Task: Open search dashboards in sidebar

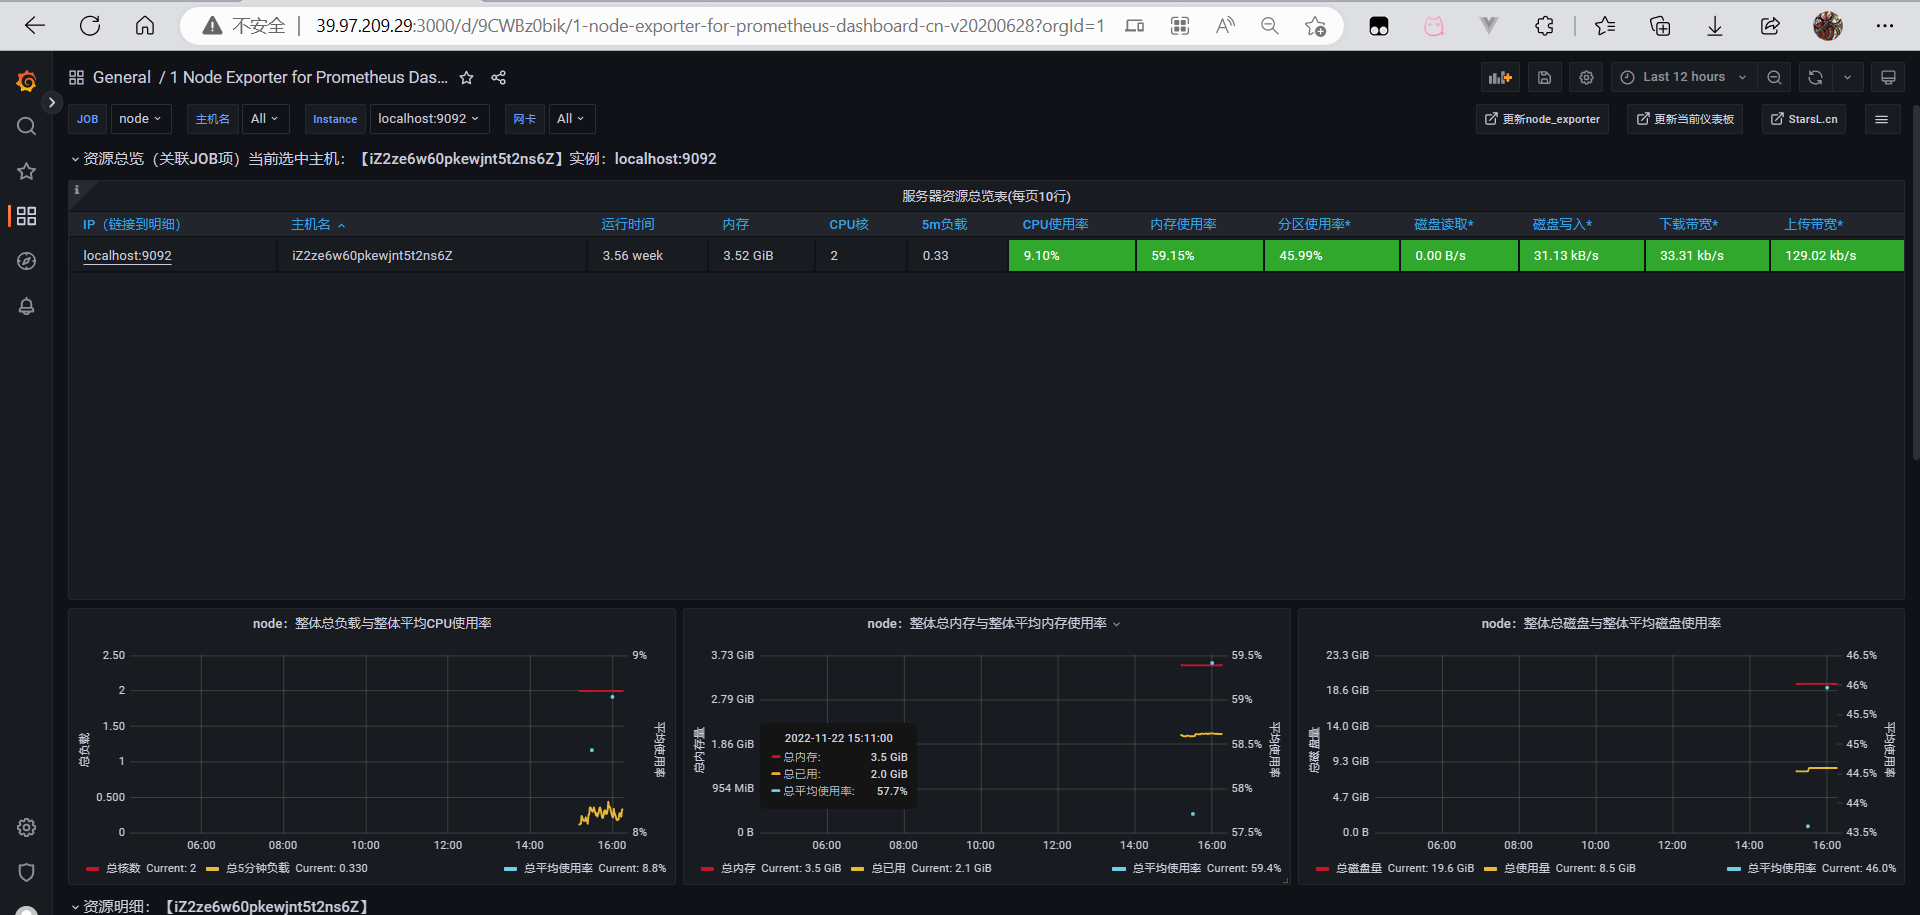Action: click(27, 126)
